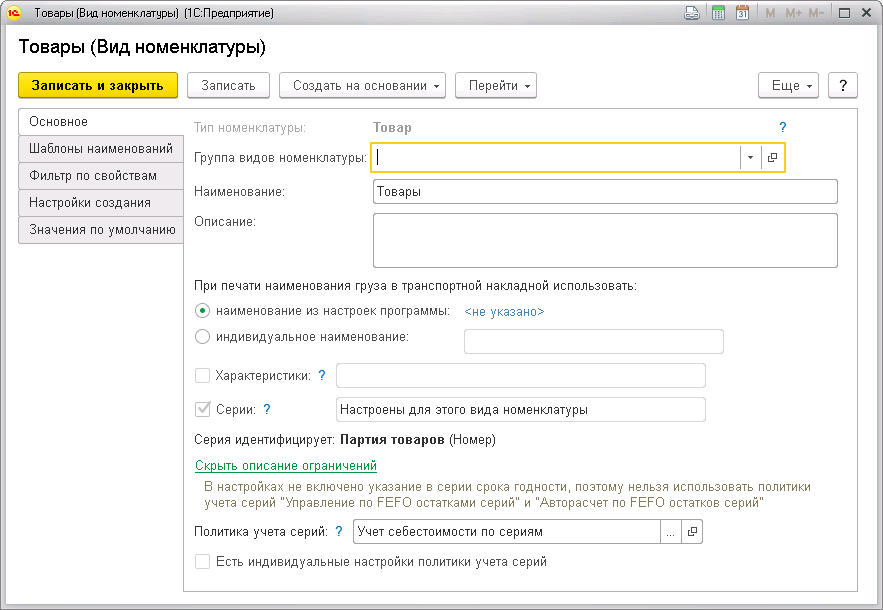This screenshot has height=610, width=883.
Task: Click the Скрыть описание ограничений link
Action: [x=286, y=466]
